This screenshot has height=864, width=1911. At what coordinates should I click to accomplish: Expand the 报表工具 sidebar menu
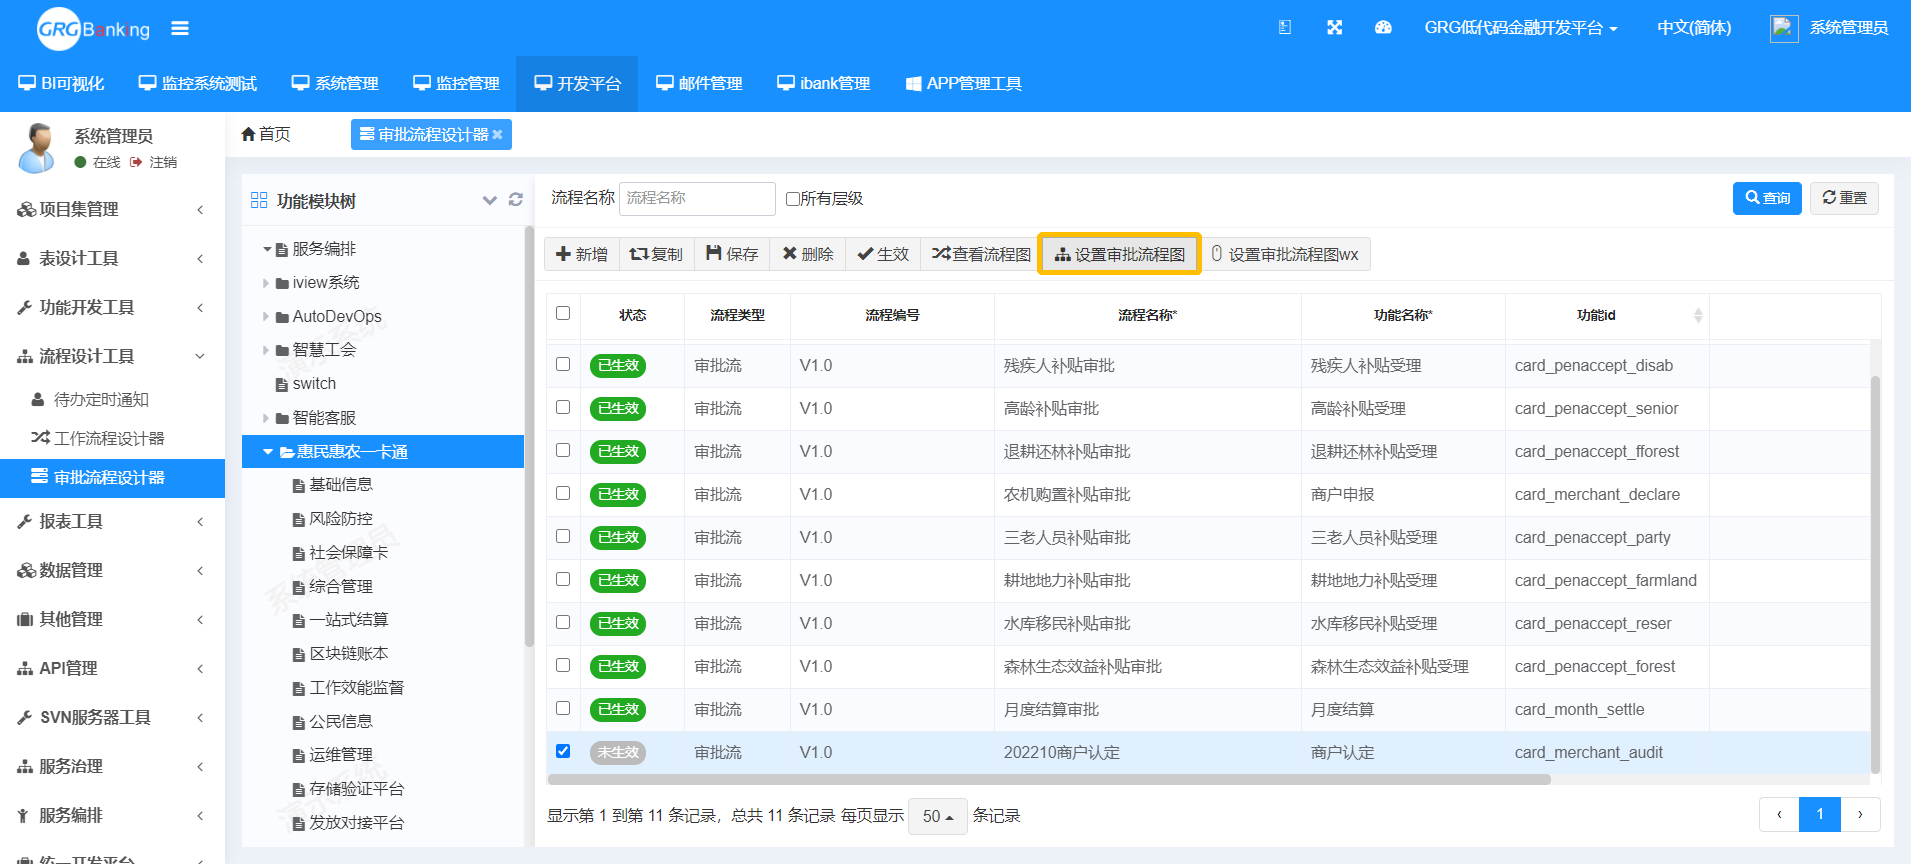click(x=112, y=521)
